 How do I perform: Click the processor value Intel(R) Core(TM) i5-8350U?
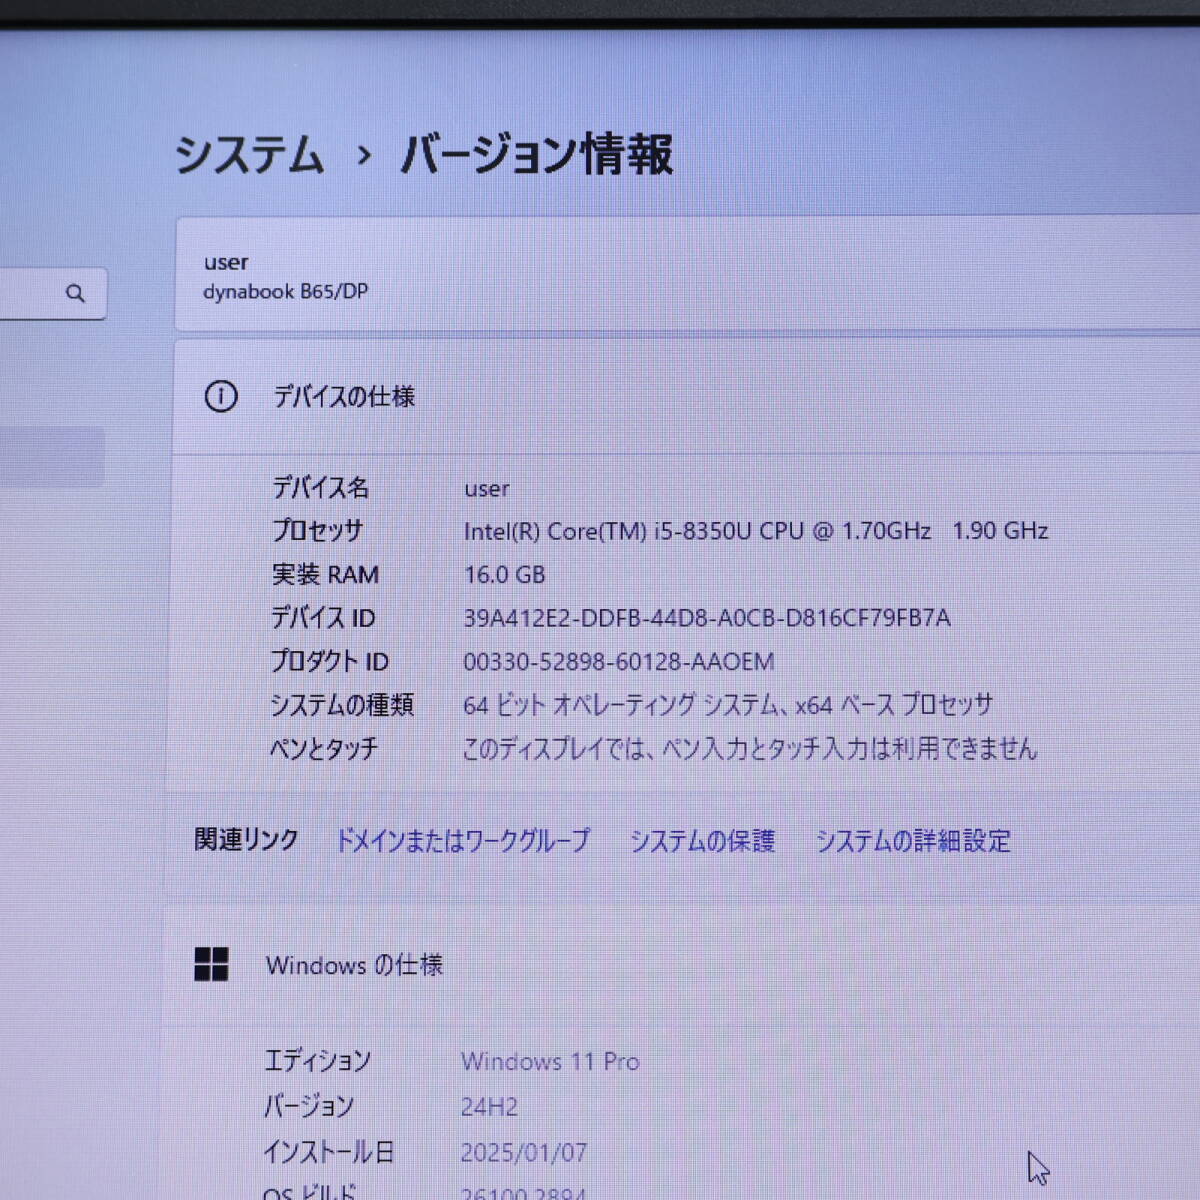[756, 531]
